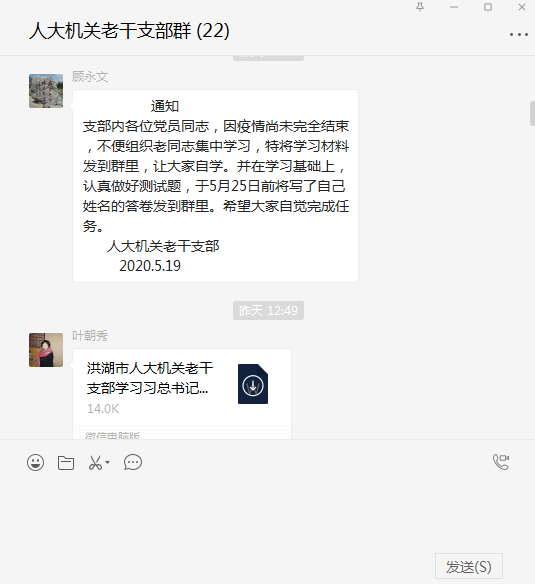Click the send file folder icon
Viewport: 535px width, 584px height.
click(x=66, y=463)
